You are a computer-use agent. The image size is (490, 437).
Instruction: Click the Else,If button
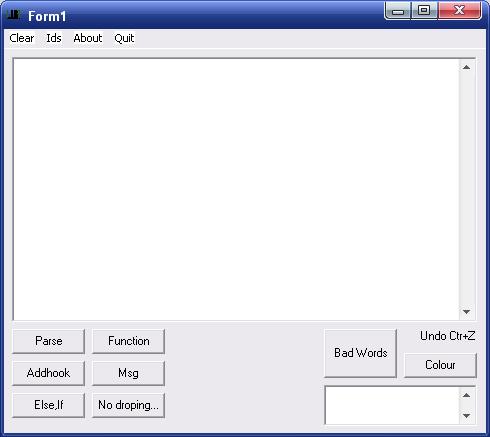coord(49,405)
